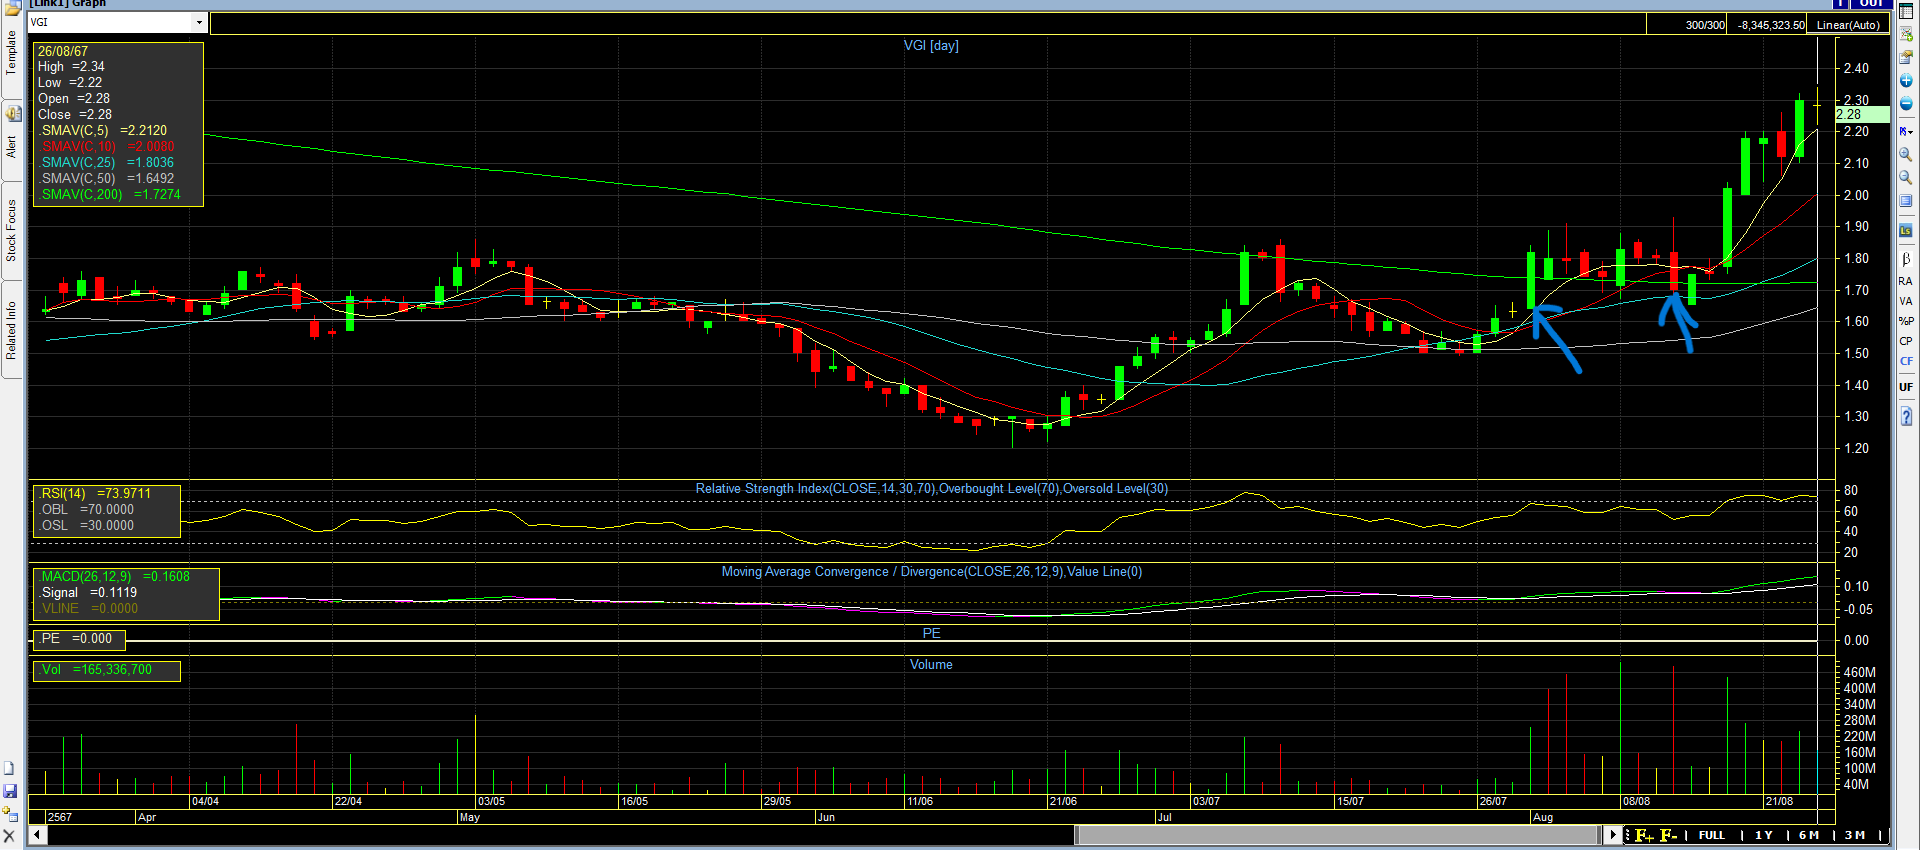Decrease font size with F- button

point(1668,835)
